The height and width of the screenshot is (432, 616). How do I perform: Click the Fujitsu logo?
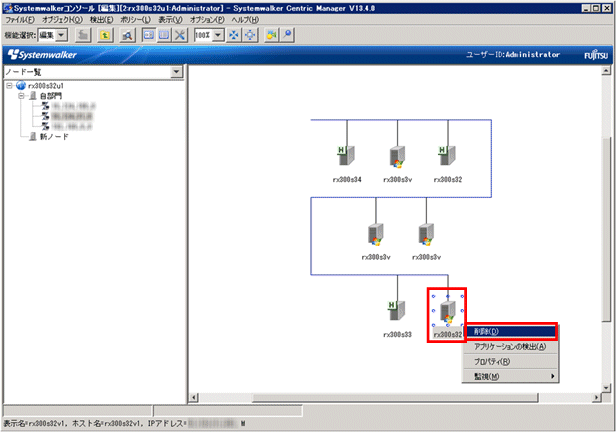click(596, 55)
